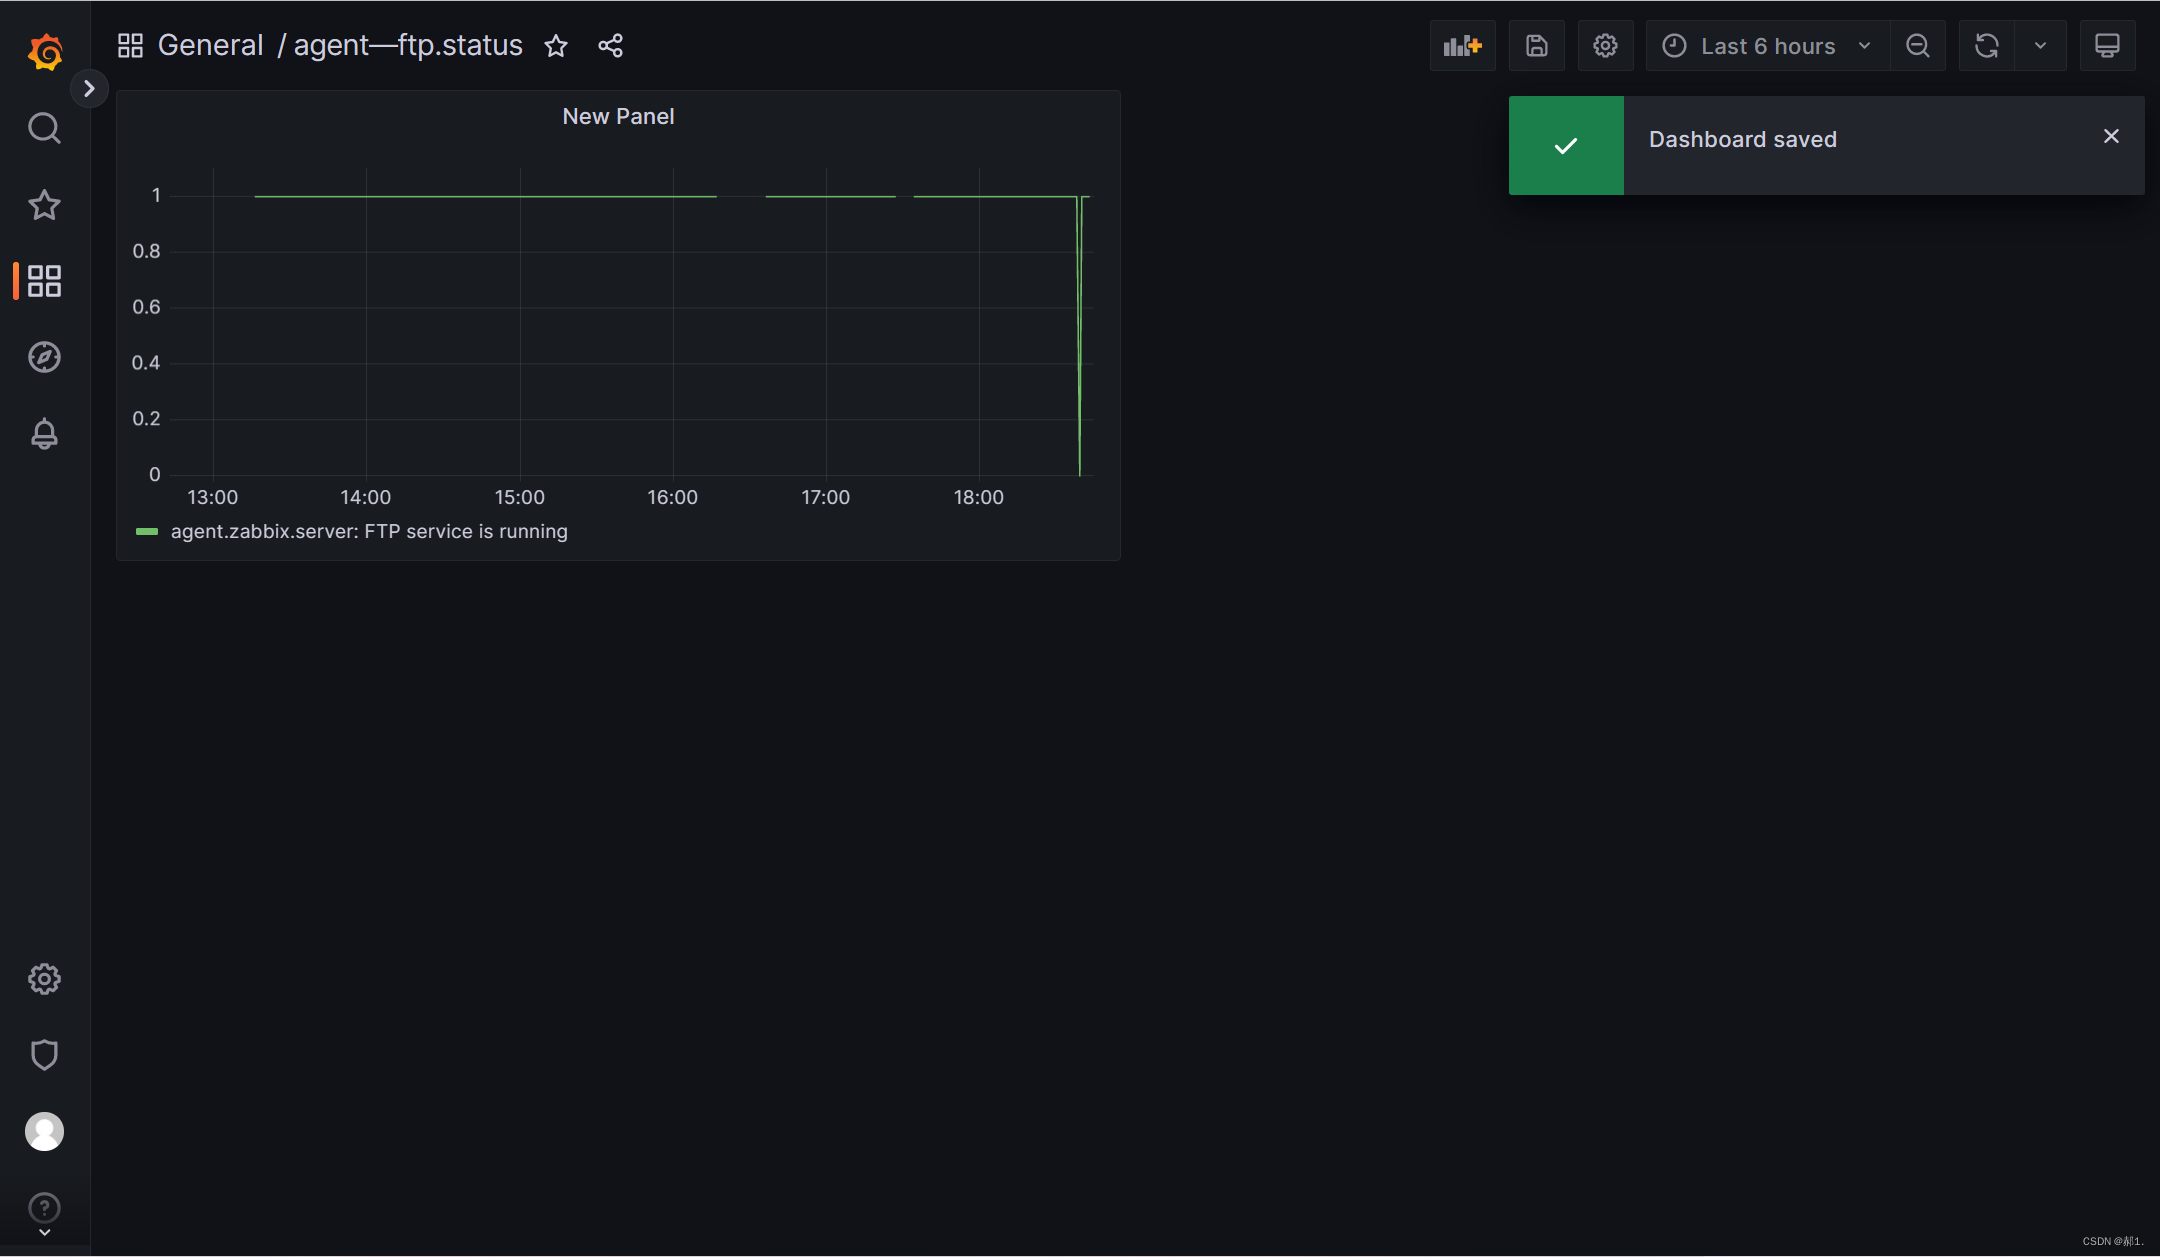
Task: Cycle view mode with monitor icon
Action: pyautogui.click(x=2107, y=46)
